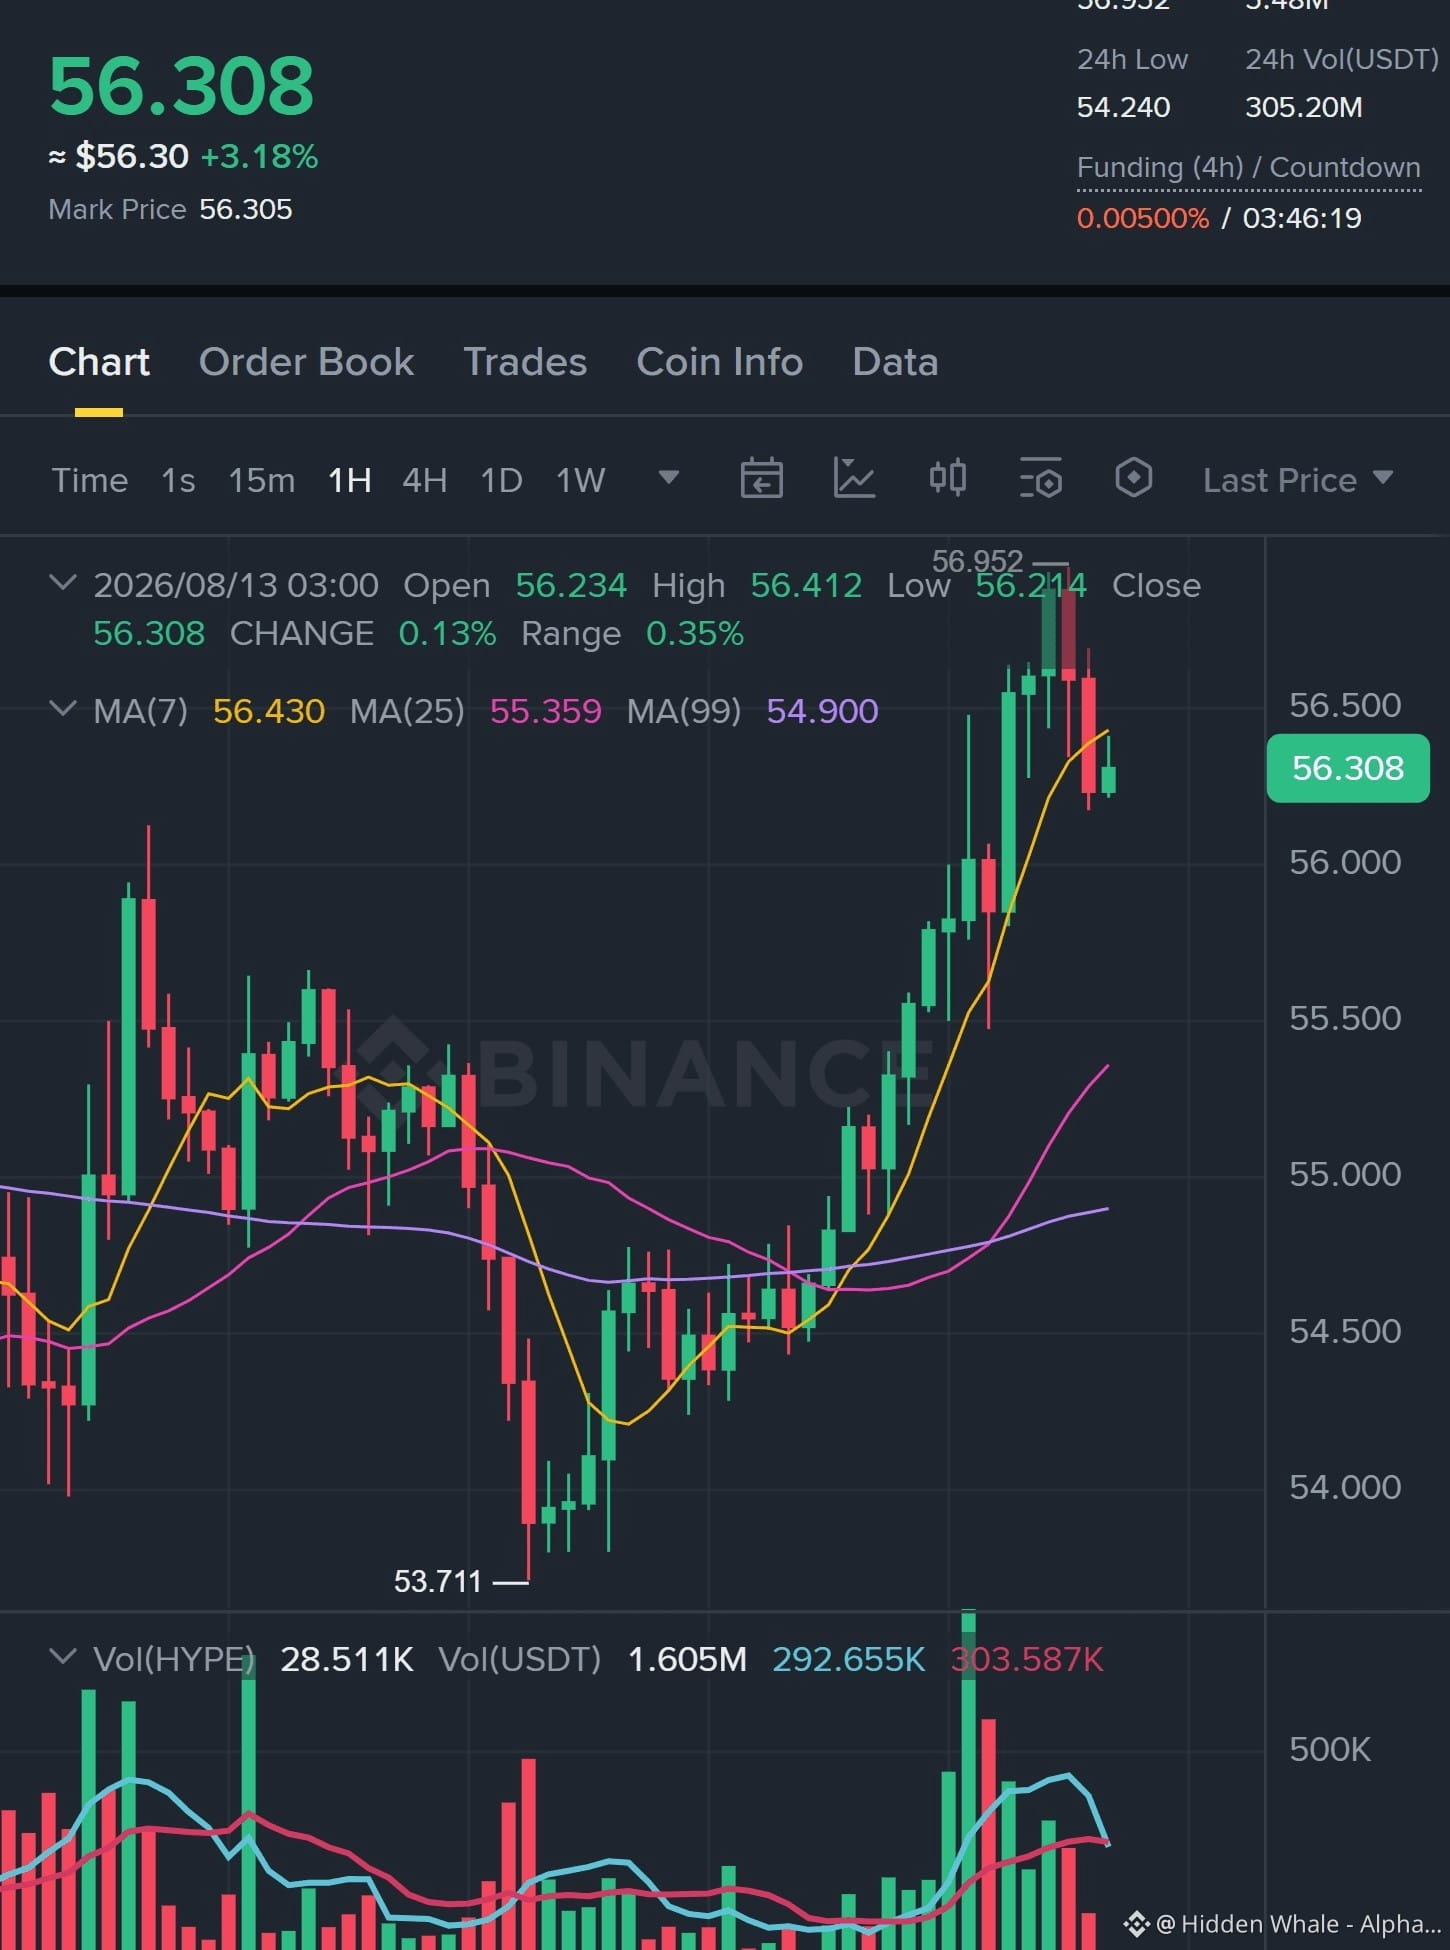Click the 24h Low value 54.240
This screenshot has width=1450, height=1950.
click(x=1123, y=107)
